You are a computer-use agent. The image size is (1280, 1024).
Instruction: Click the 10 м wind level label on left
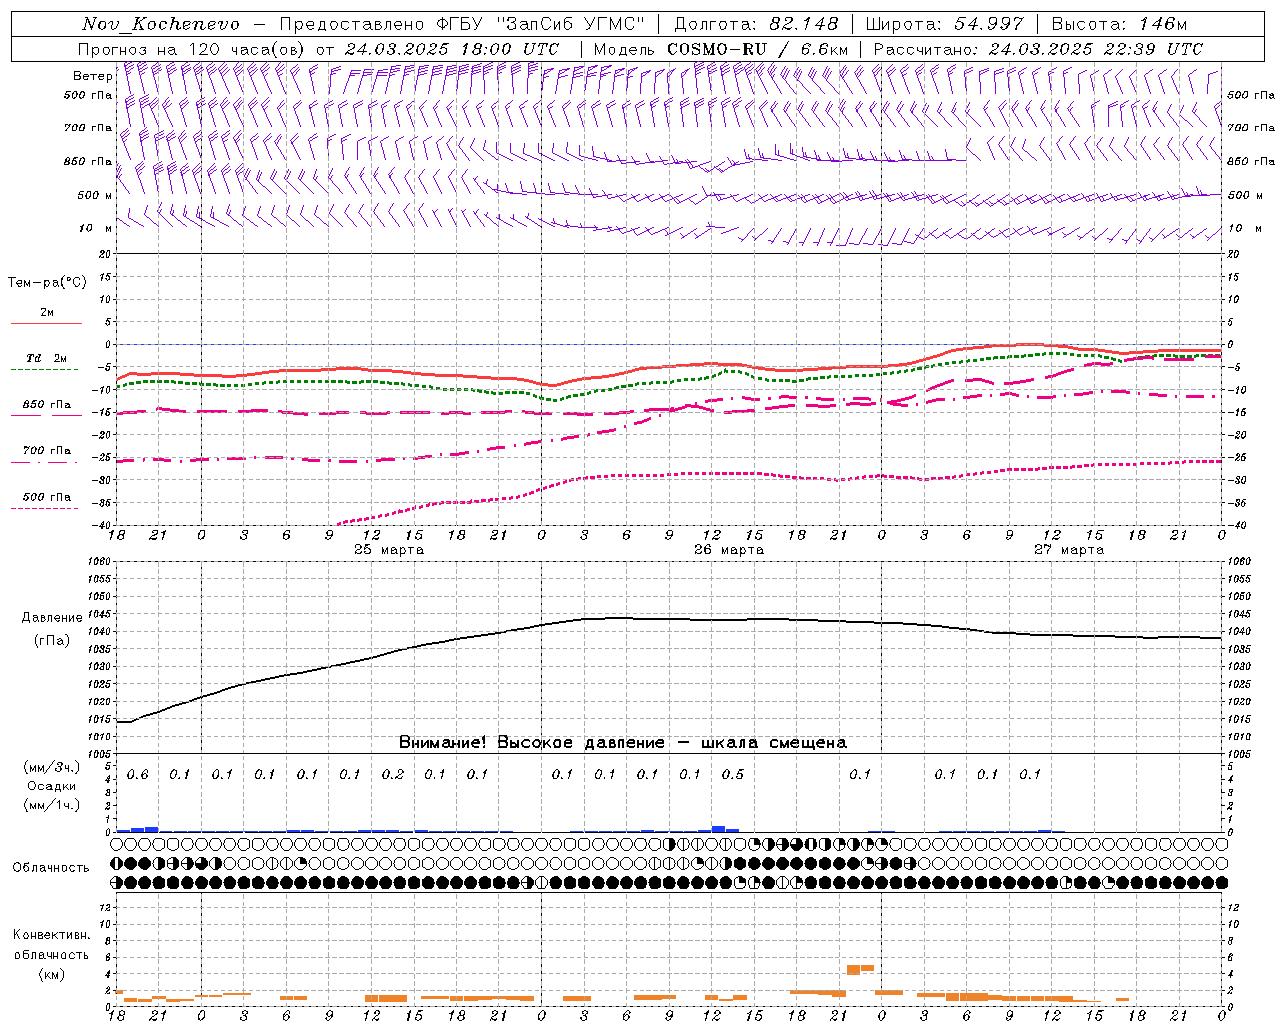click(97, 229)
